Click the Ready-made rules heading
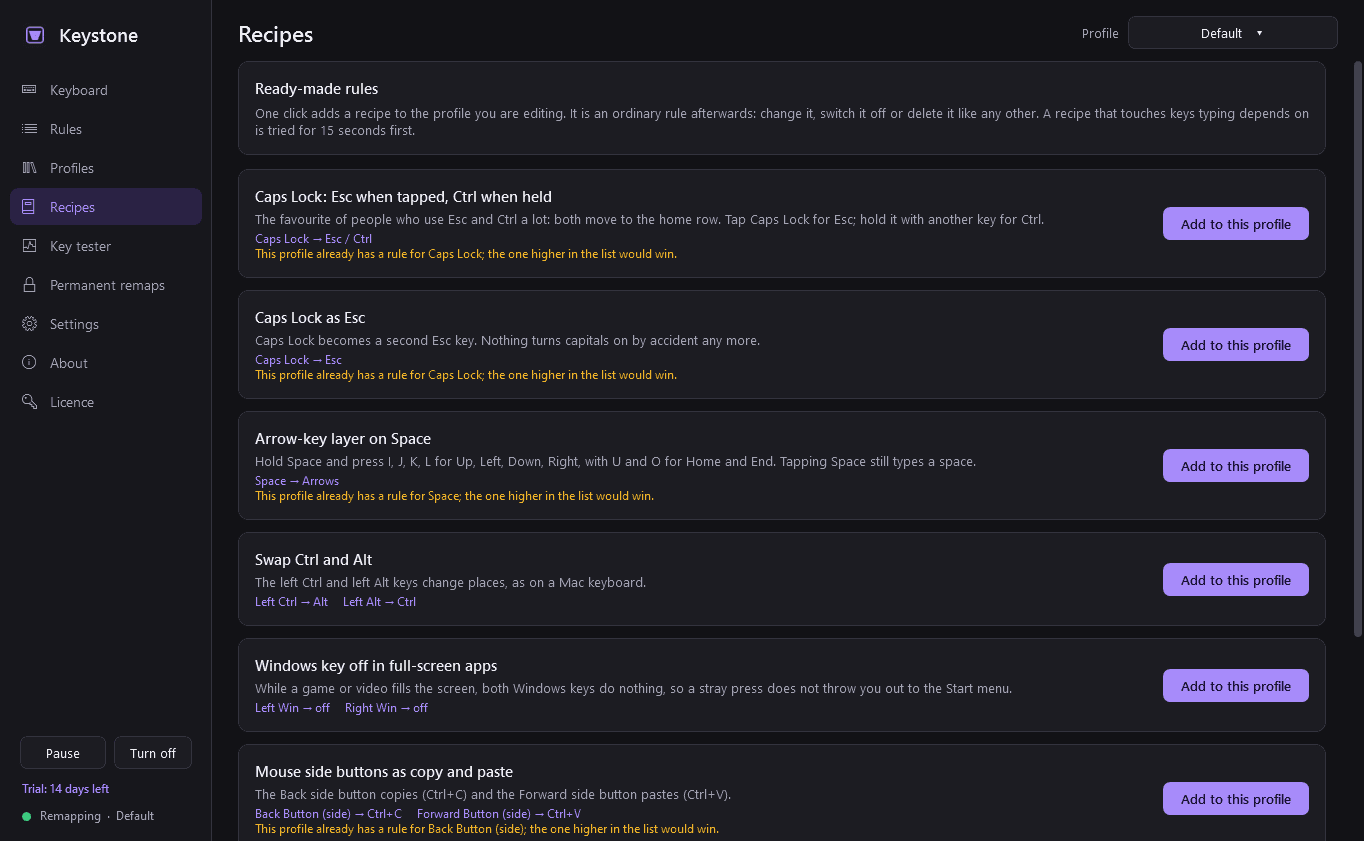 coord(317,89)
